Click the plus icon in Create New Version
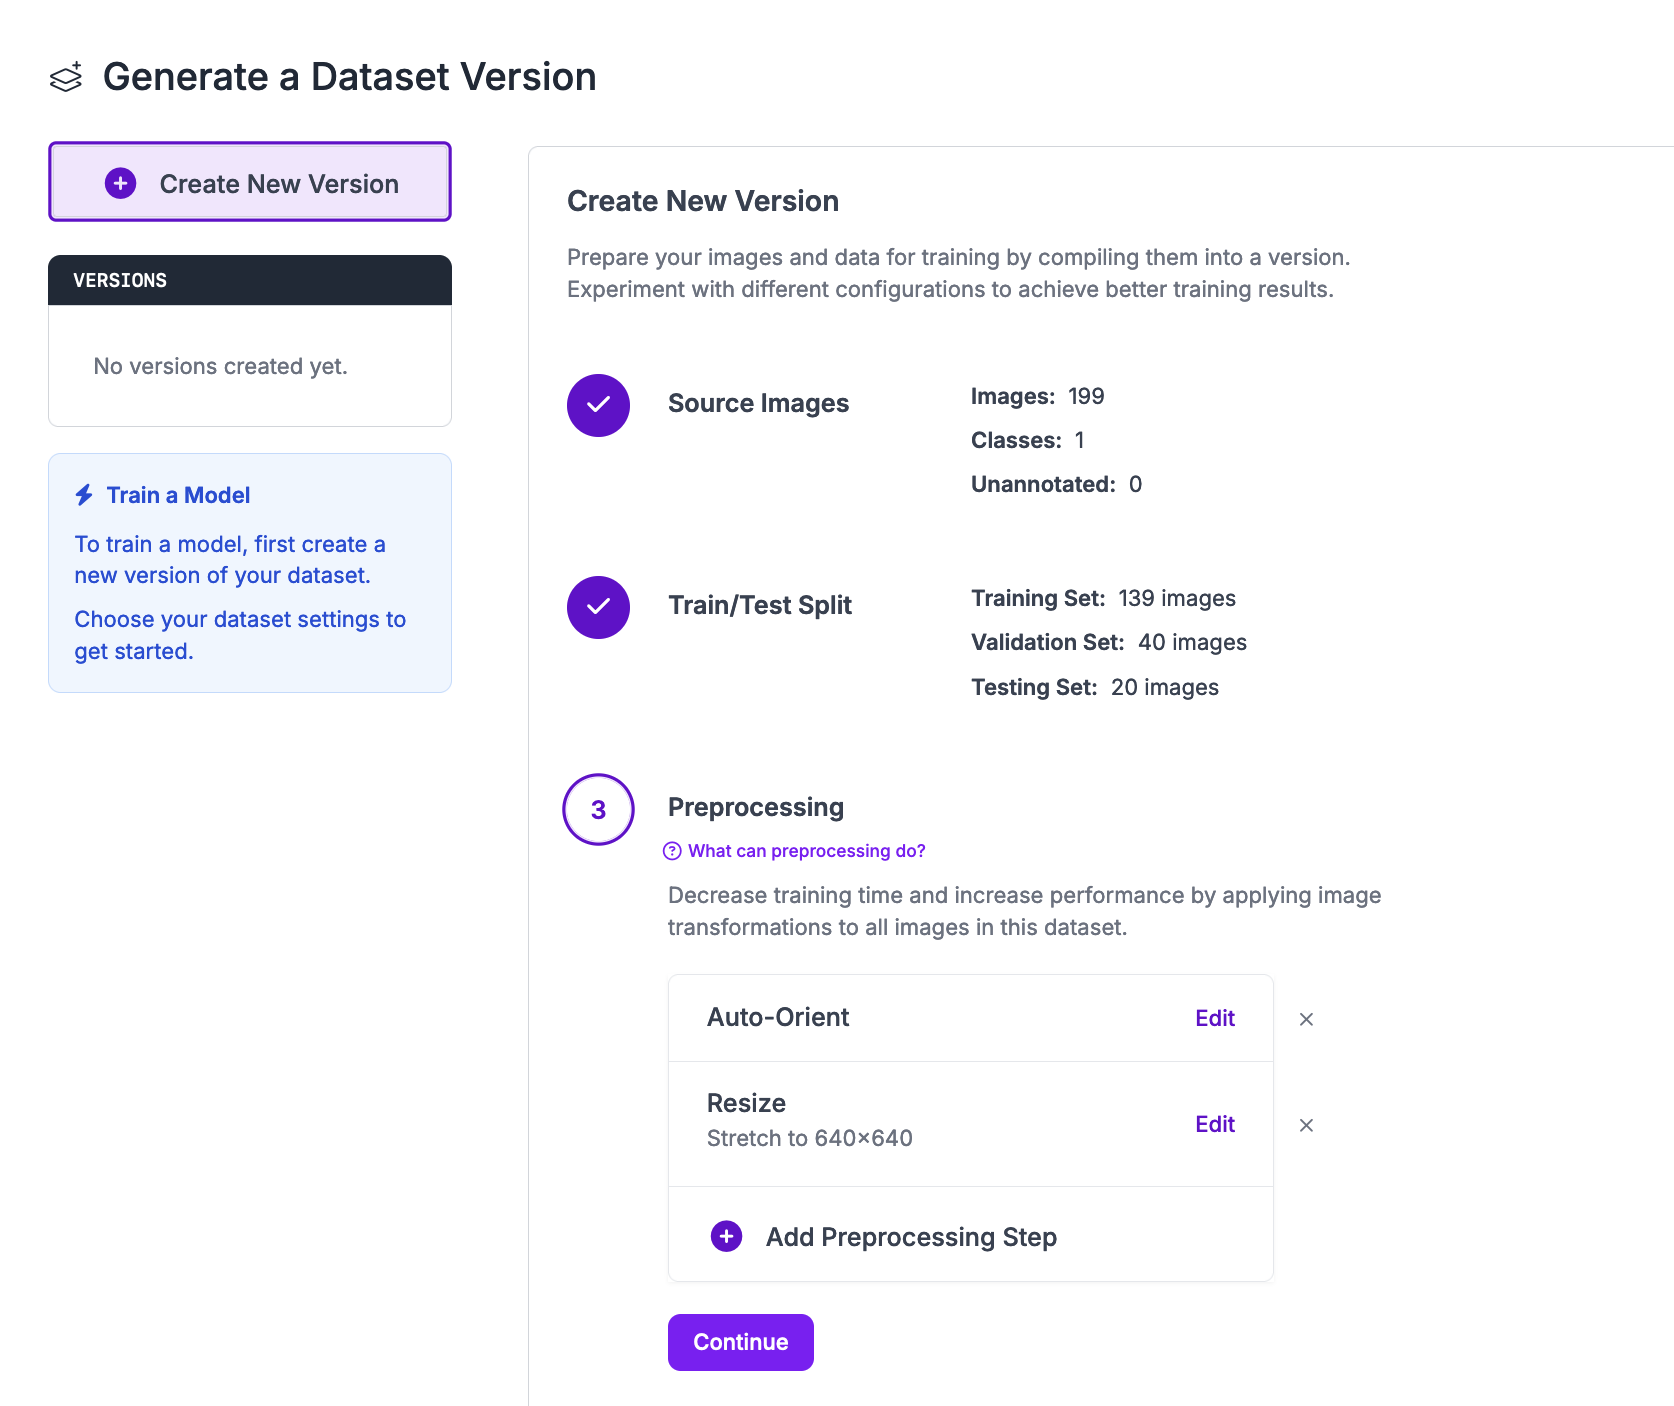 coord(121,183)
